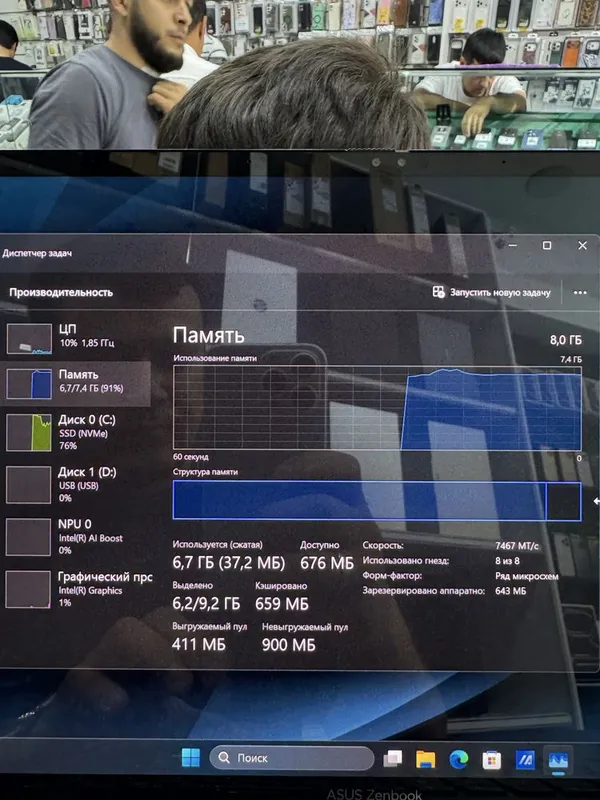Open the three-dot more options menu

(580, 292)
